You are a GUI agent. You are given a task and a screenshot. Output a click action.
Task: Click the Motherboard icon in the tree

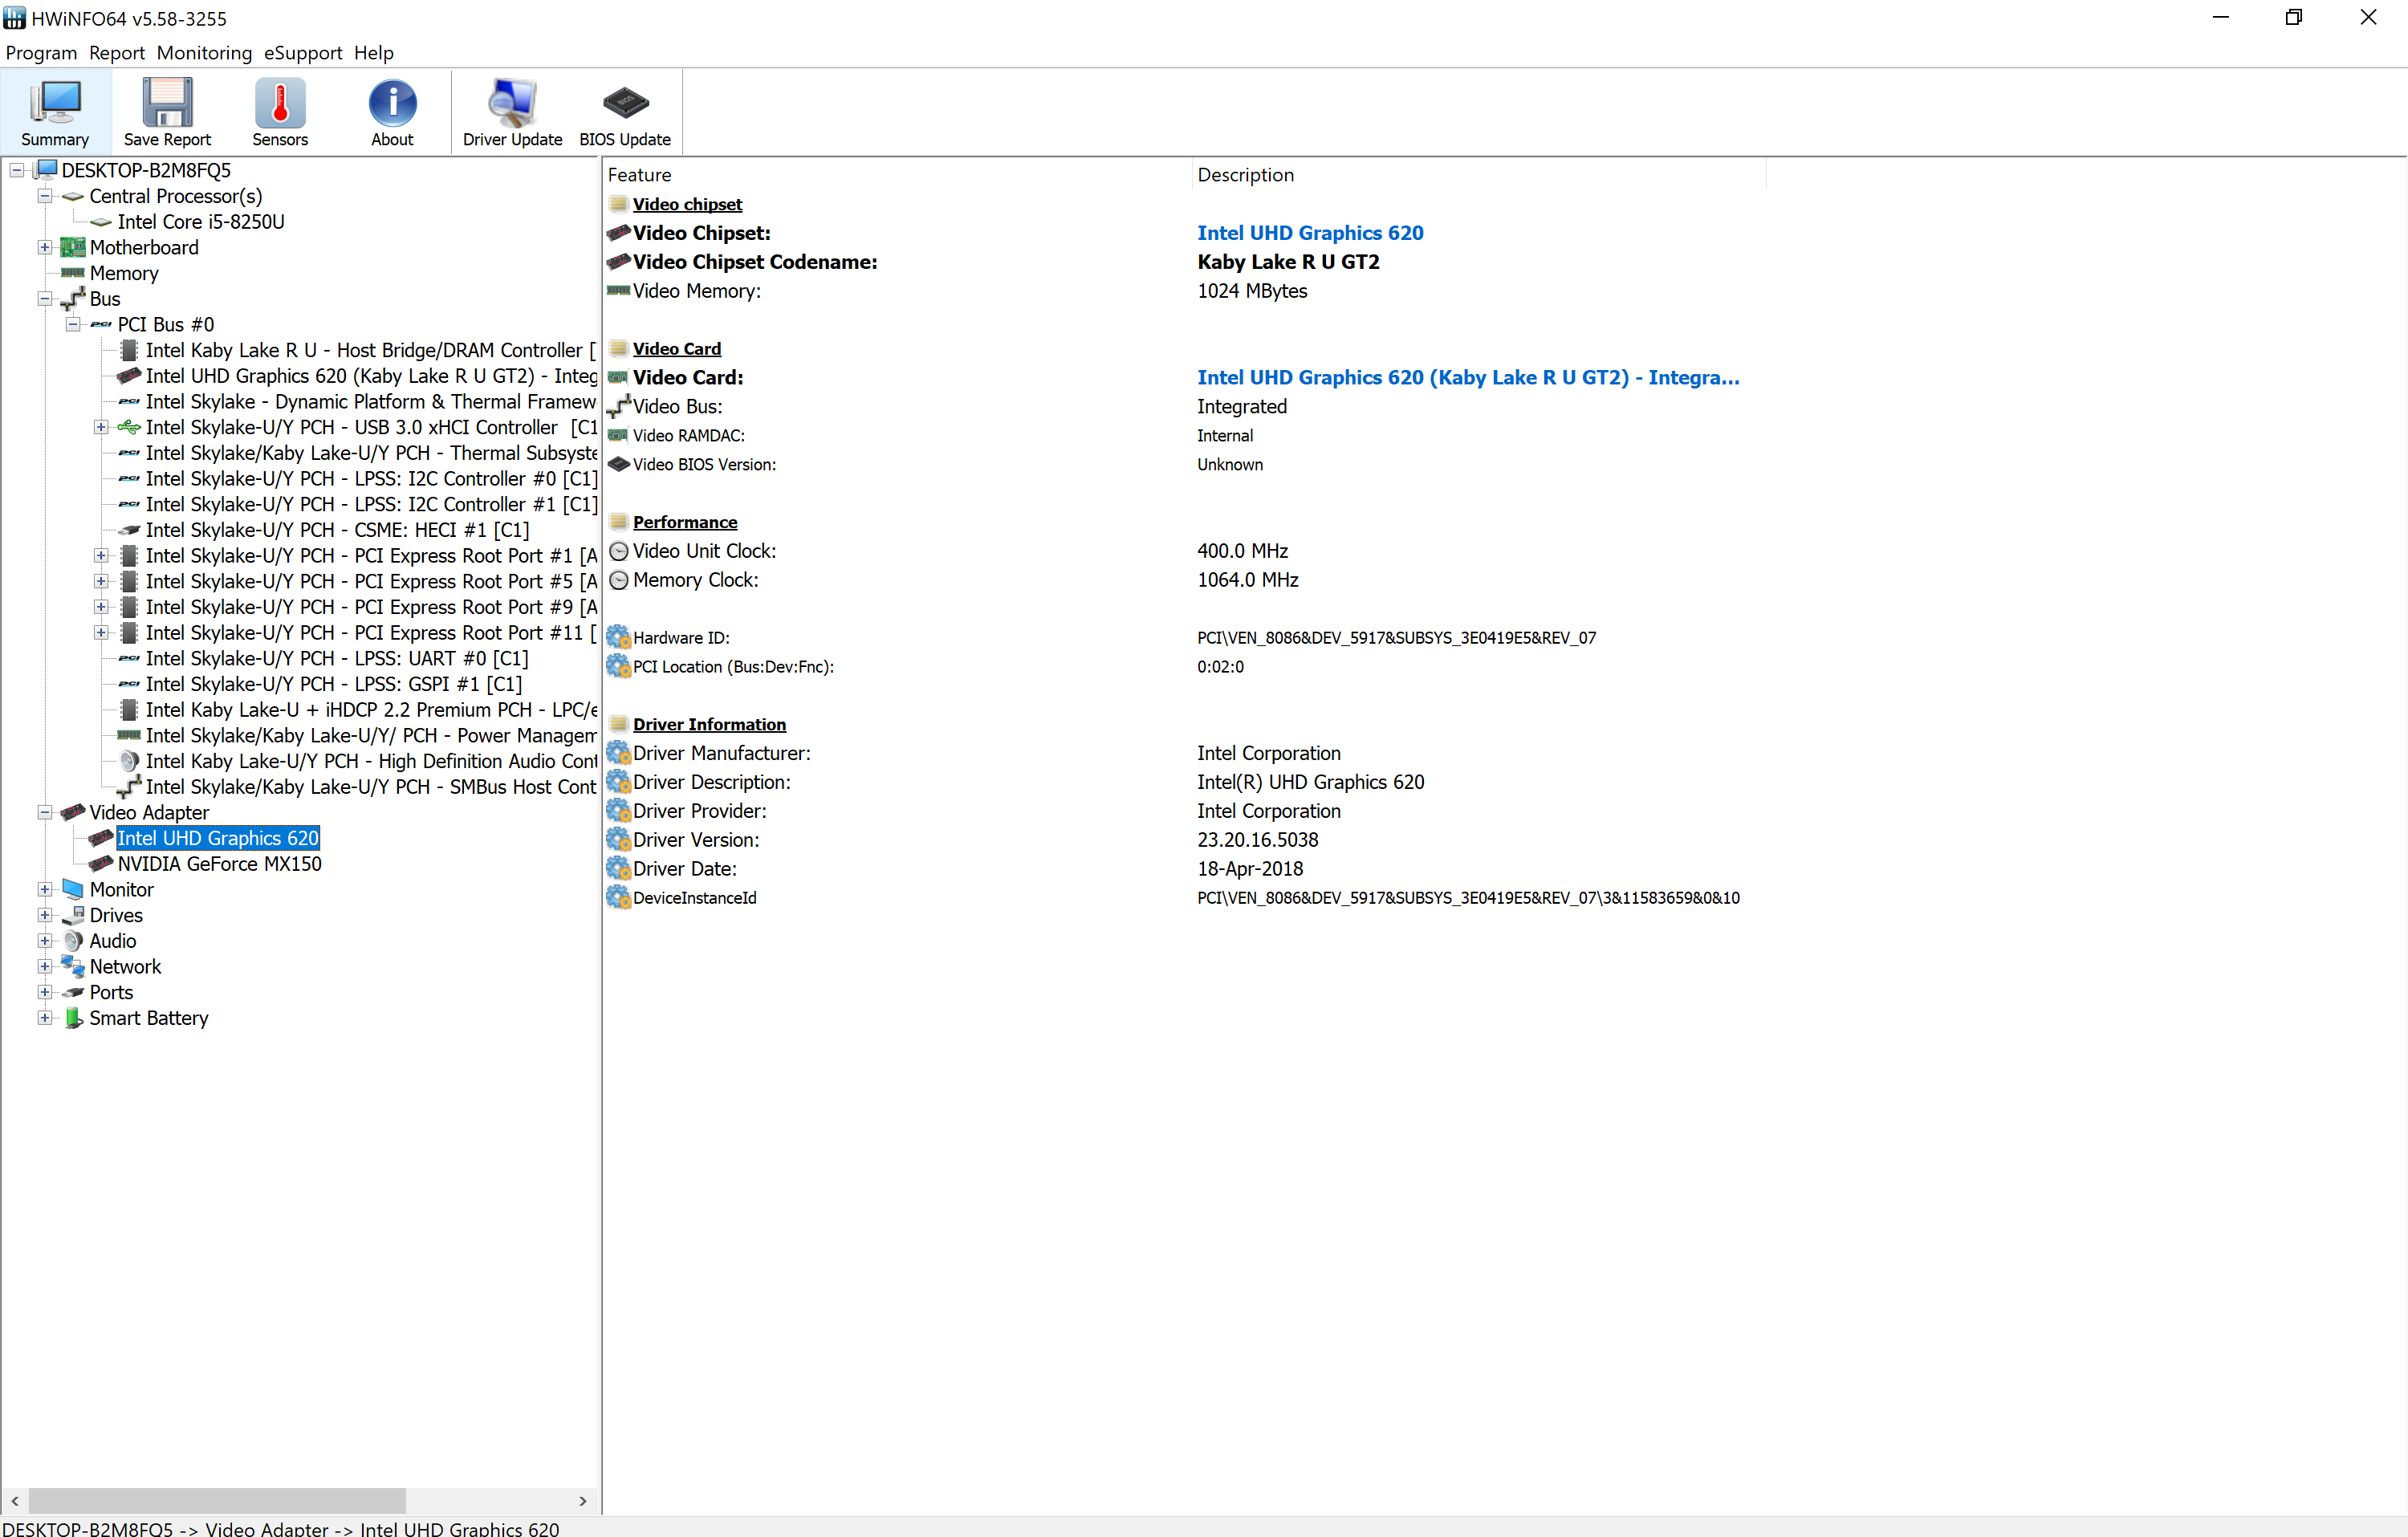pyautogui.click(x=73, y=247)
